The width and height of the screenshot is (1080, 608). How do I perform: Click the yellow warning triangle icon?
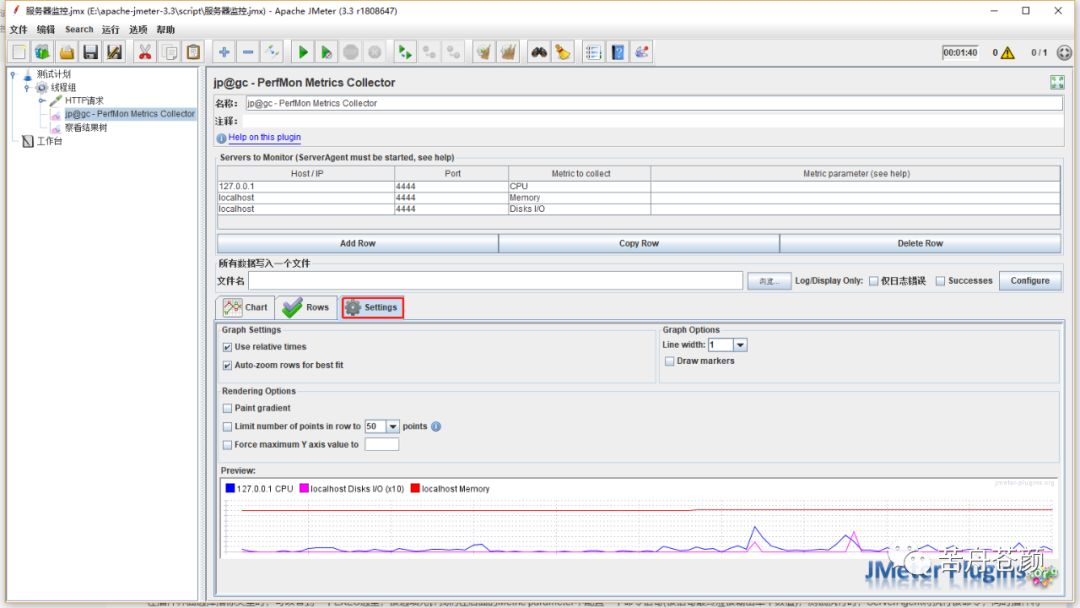1007,53
